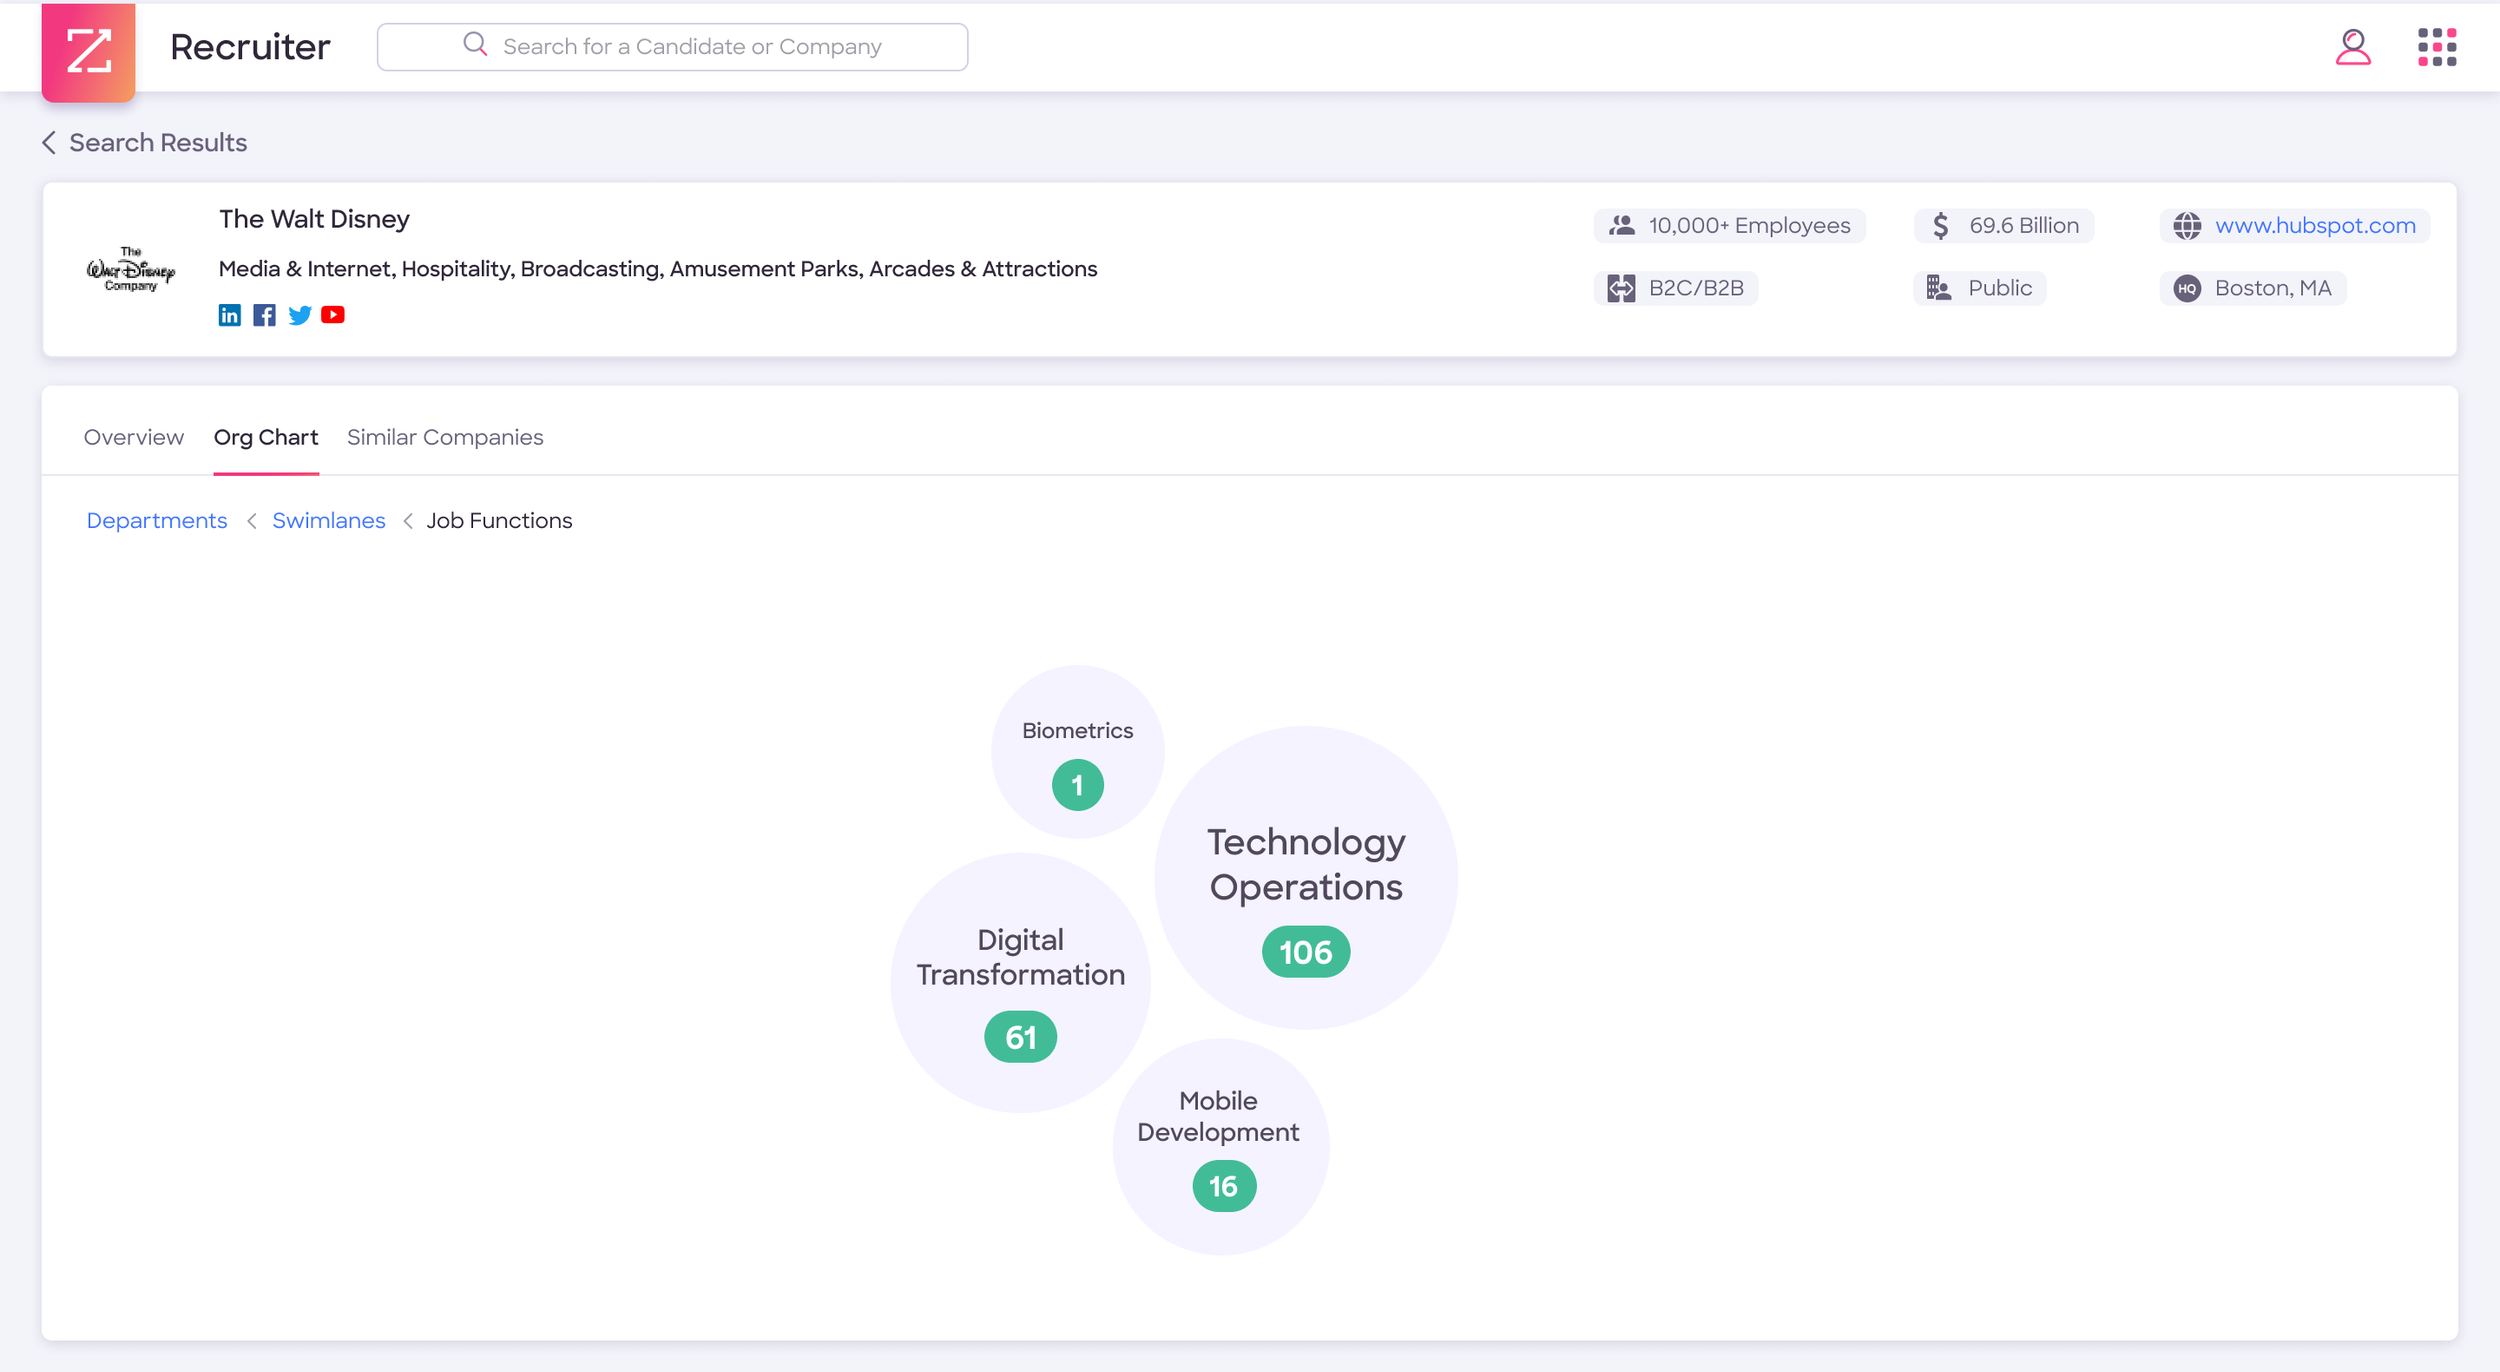
Task: Select the Digital Transformation bubble
Action: (x=1020, y=982)
